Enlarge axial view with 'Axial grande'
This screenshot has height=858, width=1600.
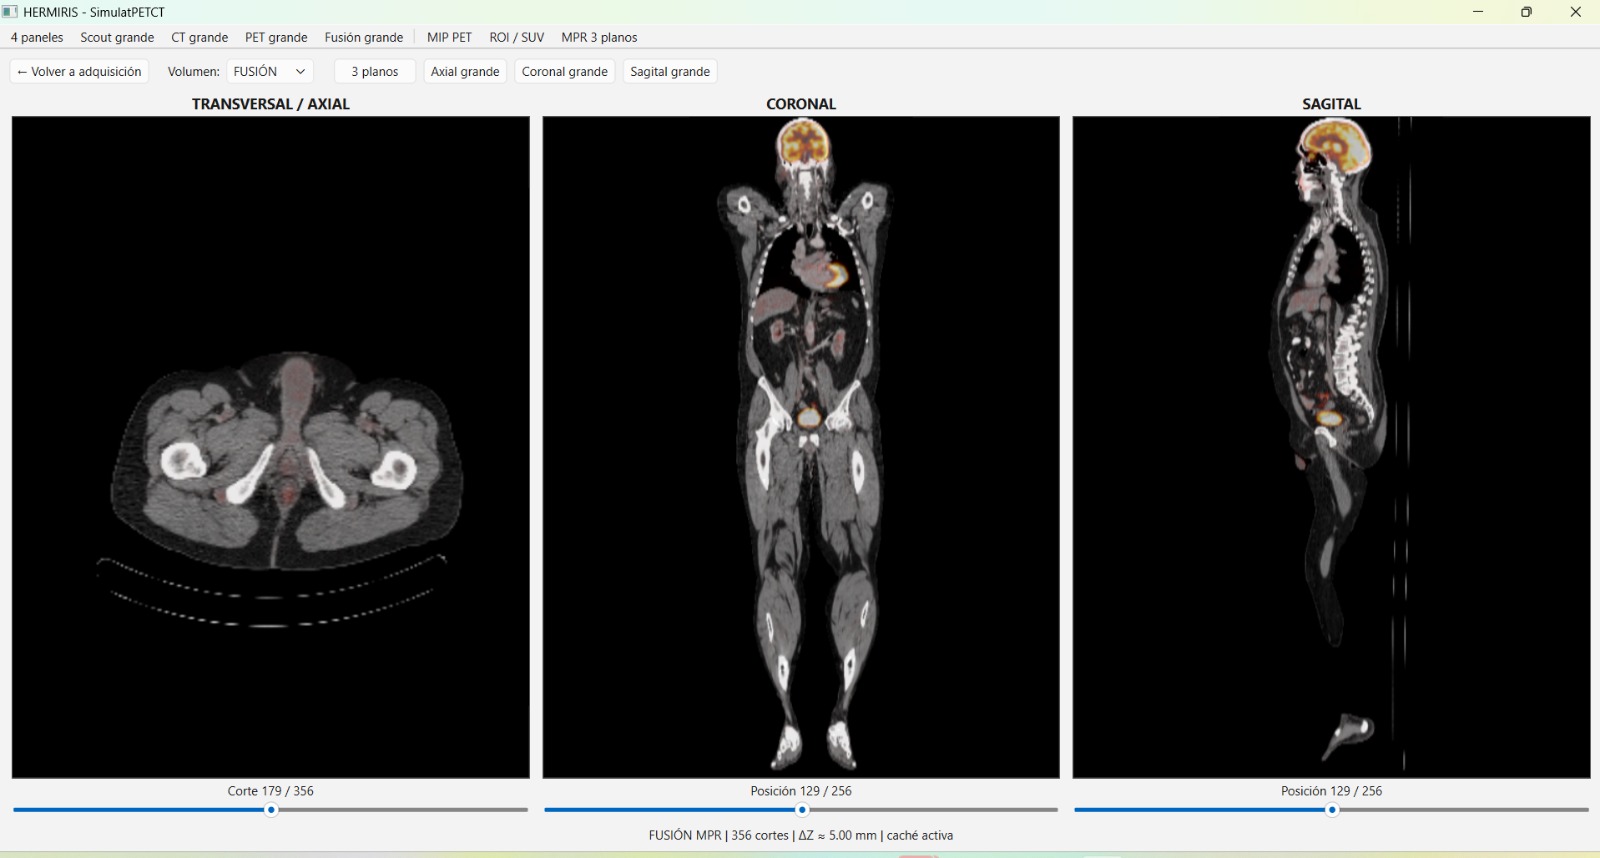pos(465,71)
